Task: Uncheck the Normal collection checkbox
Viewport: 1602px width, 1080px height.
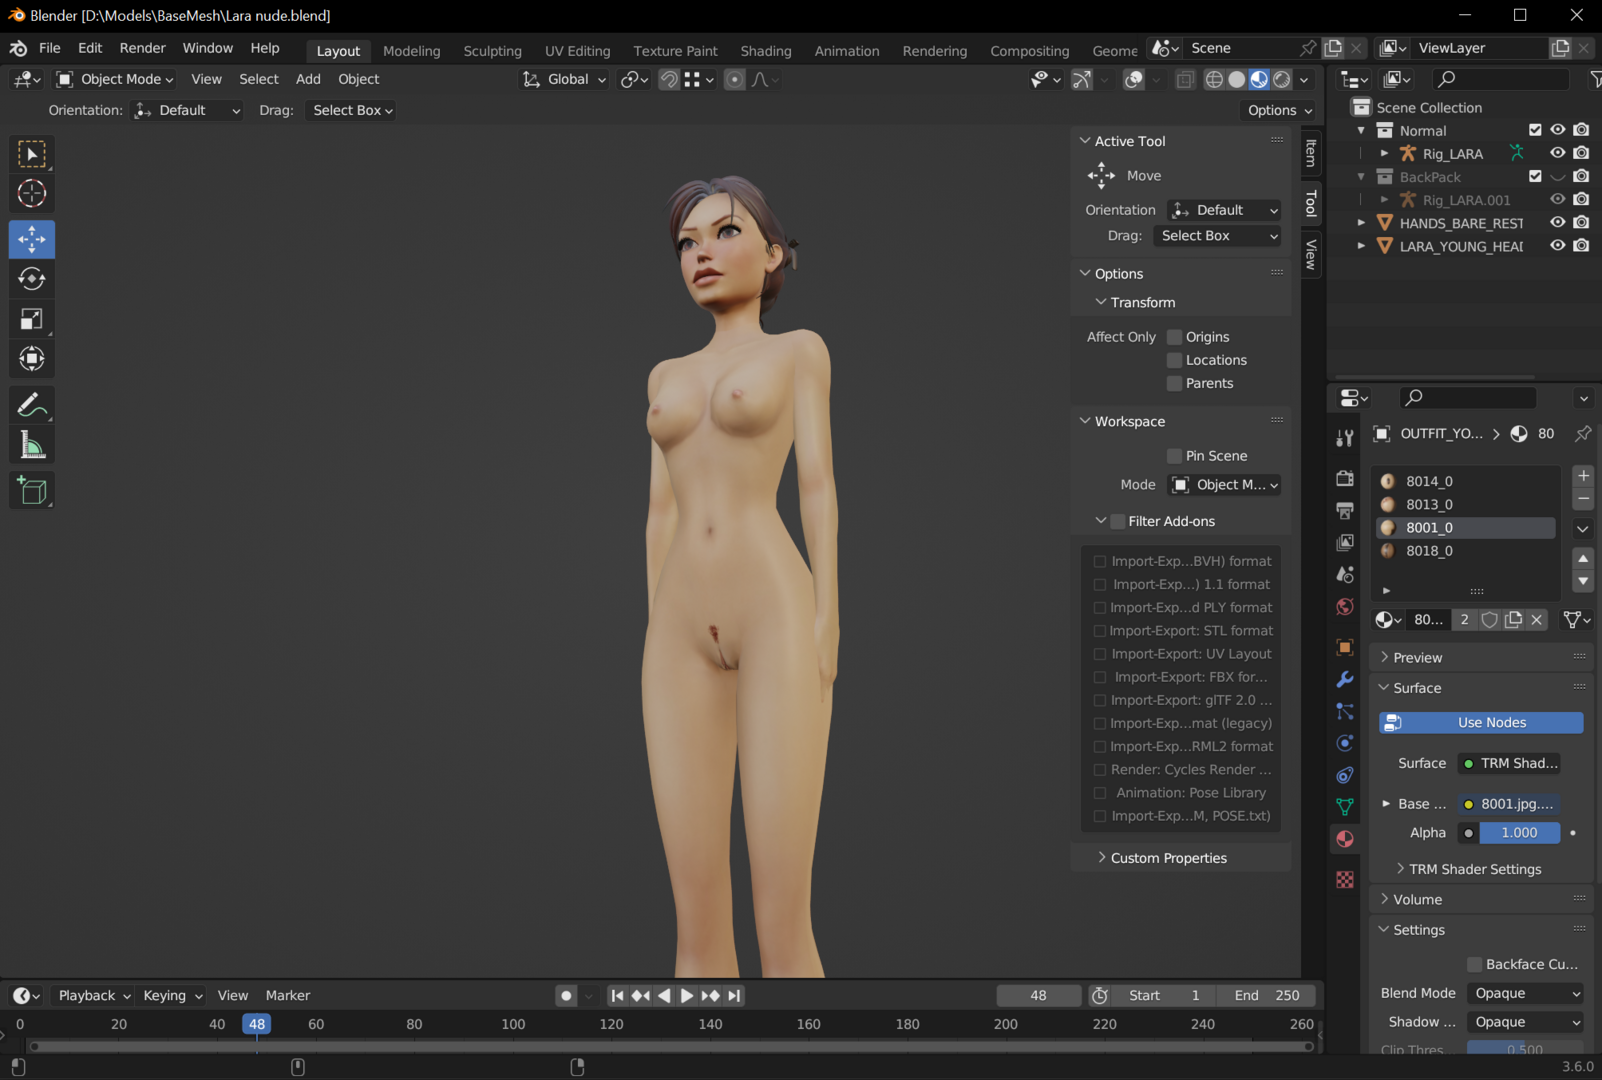Action: pos(1535,130)
